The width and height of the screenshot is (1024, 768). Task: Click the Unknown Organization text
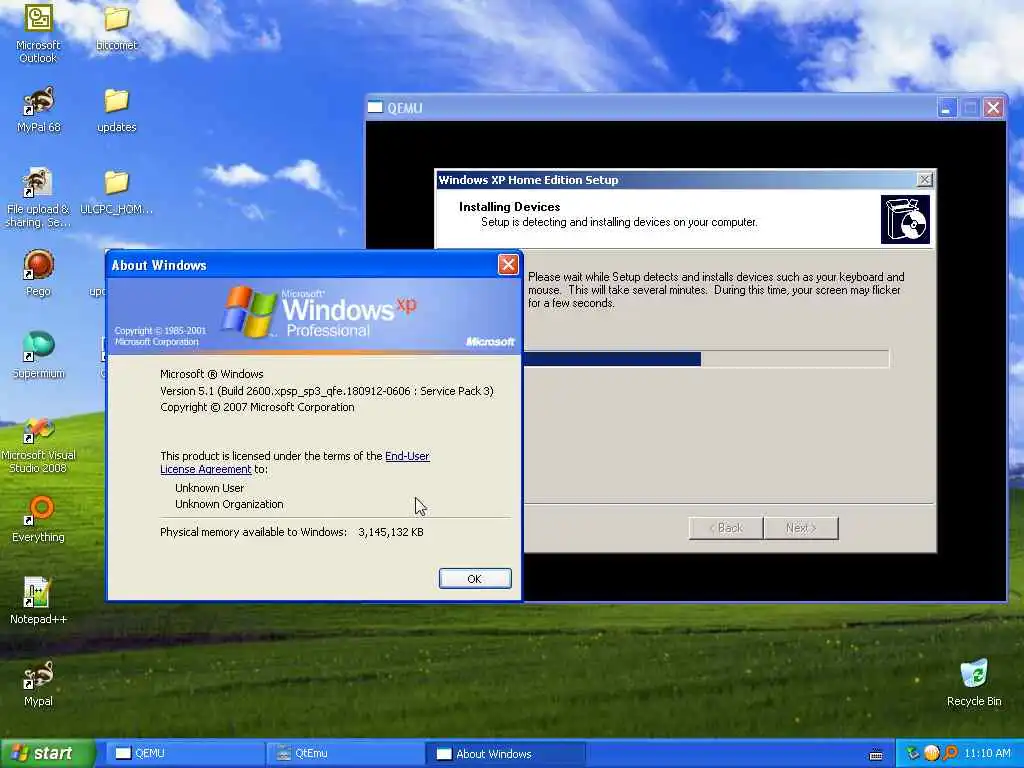(229, 504)
